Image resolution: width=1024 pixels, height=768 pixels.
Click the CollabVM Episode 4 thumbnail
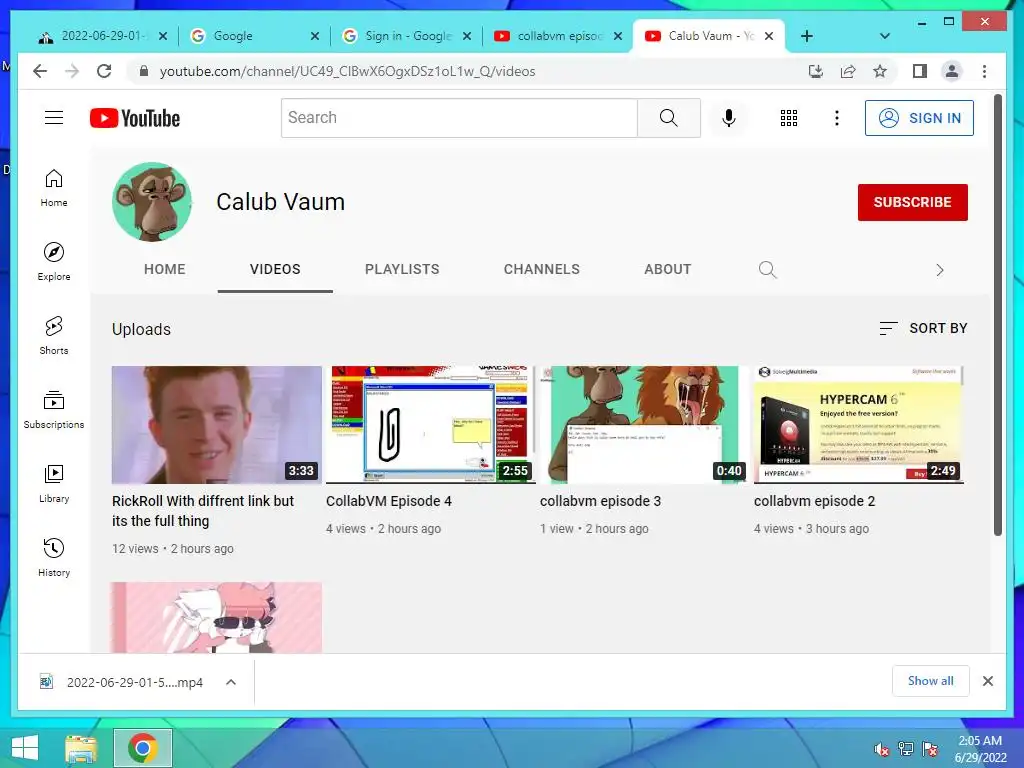coord(430,424)
